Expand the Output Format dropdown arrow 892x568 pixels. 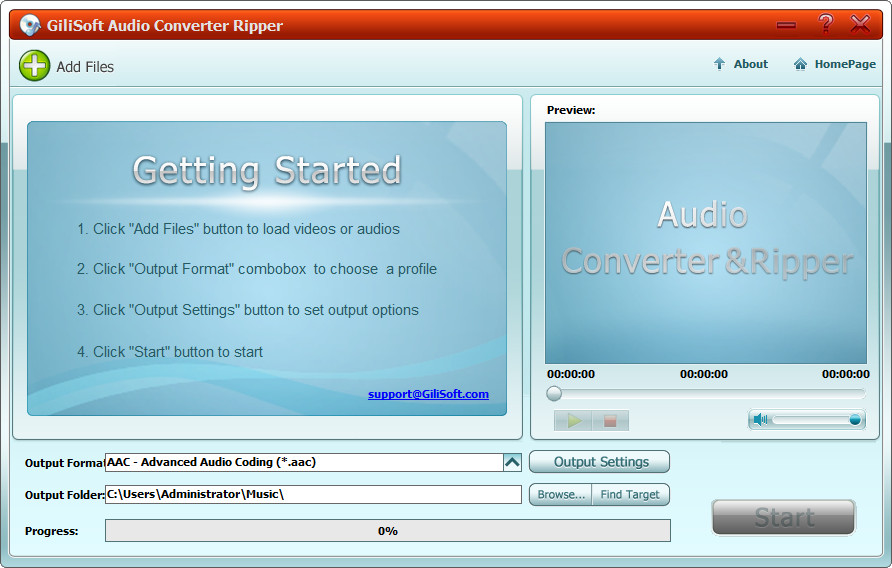512,462
